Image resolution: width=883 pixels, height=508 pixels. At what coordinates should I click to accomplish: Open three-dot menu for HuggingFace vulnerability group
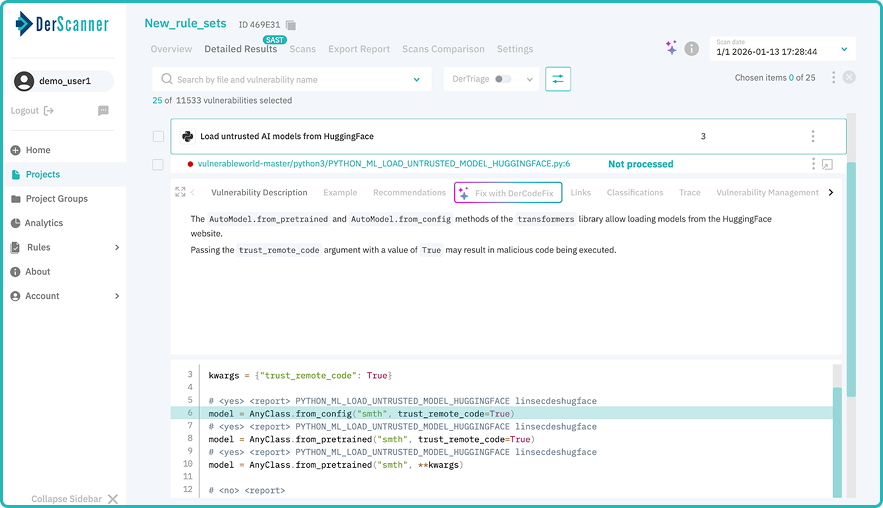tap(813, 136)
